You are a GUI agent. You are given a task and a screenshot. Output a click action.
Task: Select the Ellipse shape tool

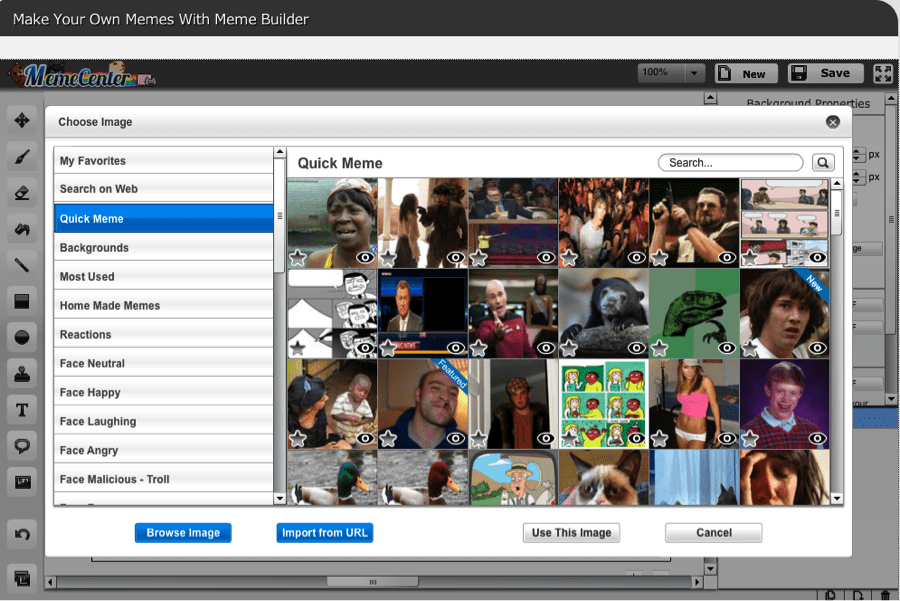point(22,338)
